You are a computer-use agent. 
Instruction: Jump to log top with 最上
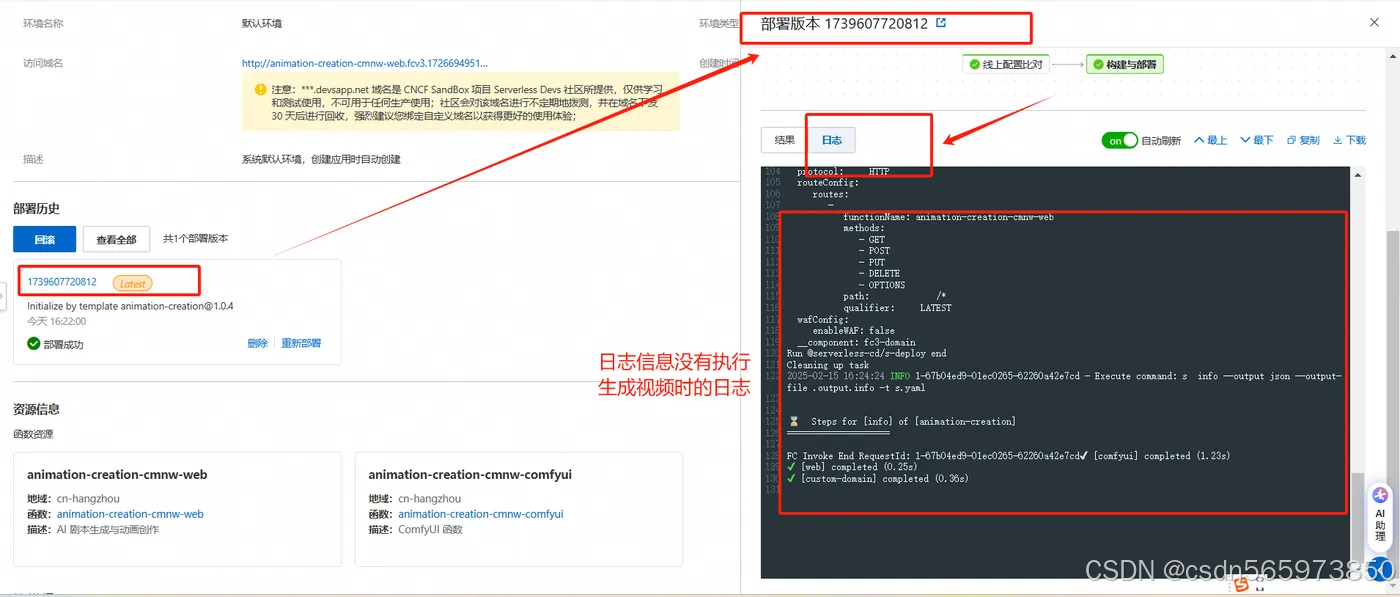[1210, 141]
